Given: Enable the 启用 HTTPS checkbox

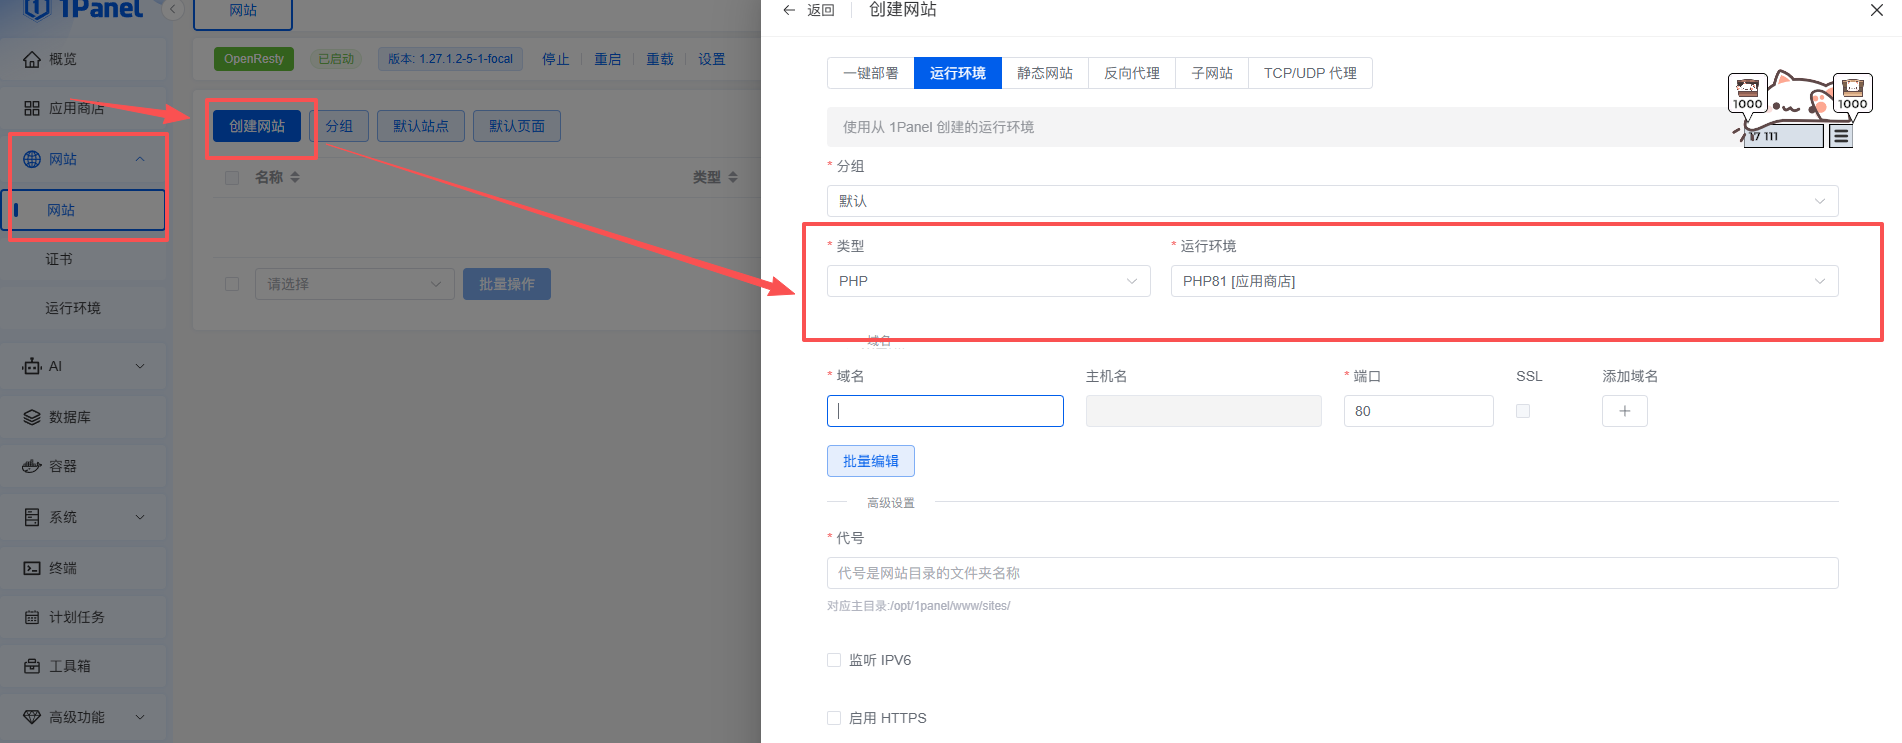Looking at the screenshot, I should click(x=834, y=718).
